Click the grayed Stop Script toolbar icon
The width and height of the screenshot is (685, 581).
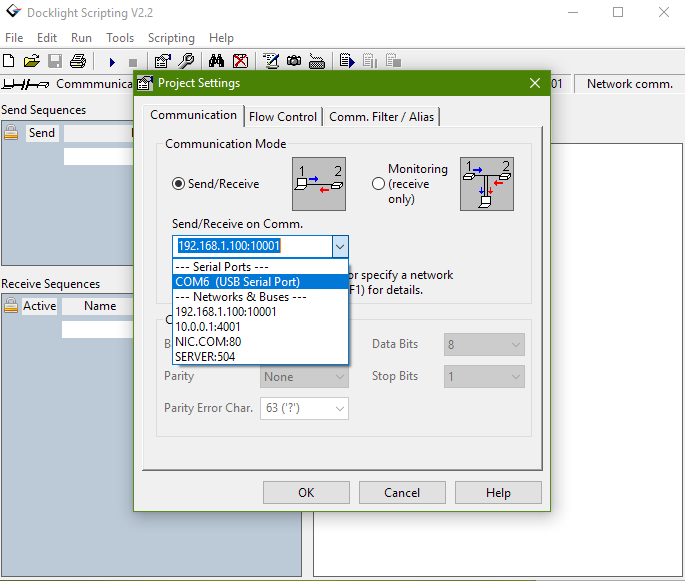pyautogui.click(x=393, y=61)
